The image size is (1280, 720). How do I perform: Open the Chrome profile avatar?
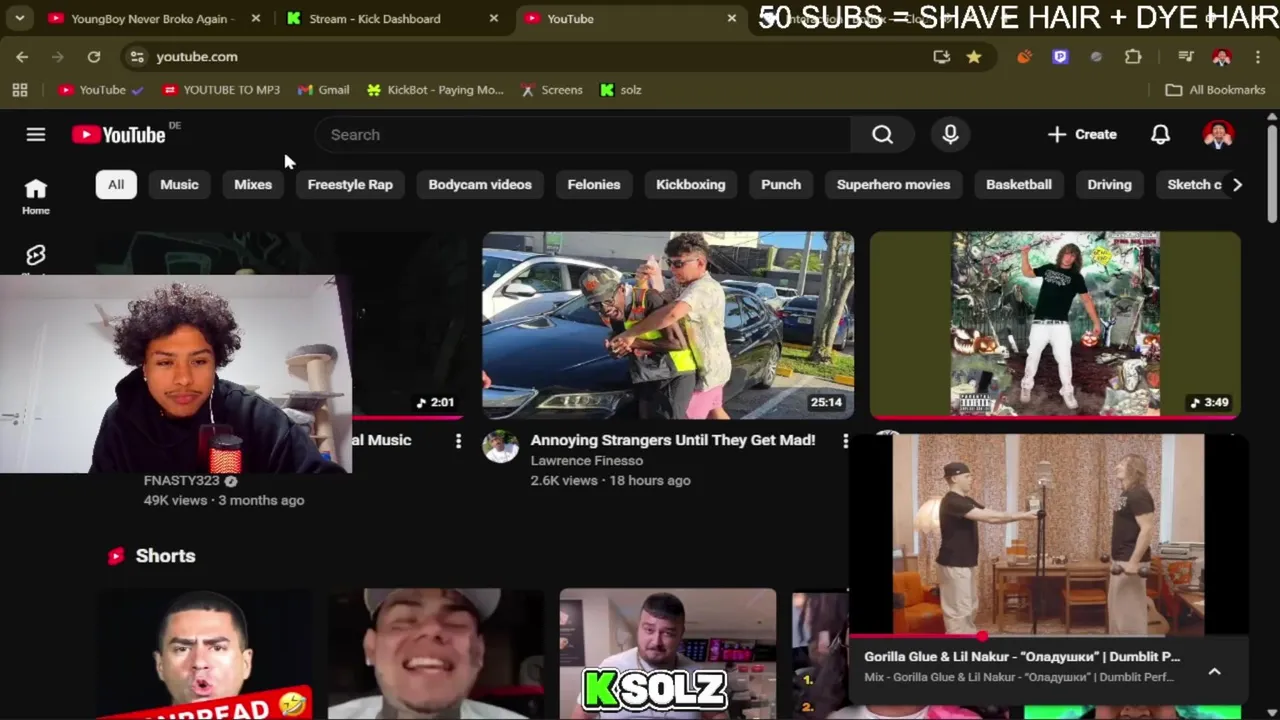[x=1221, y=57]
